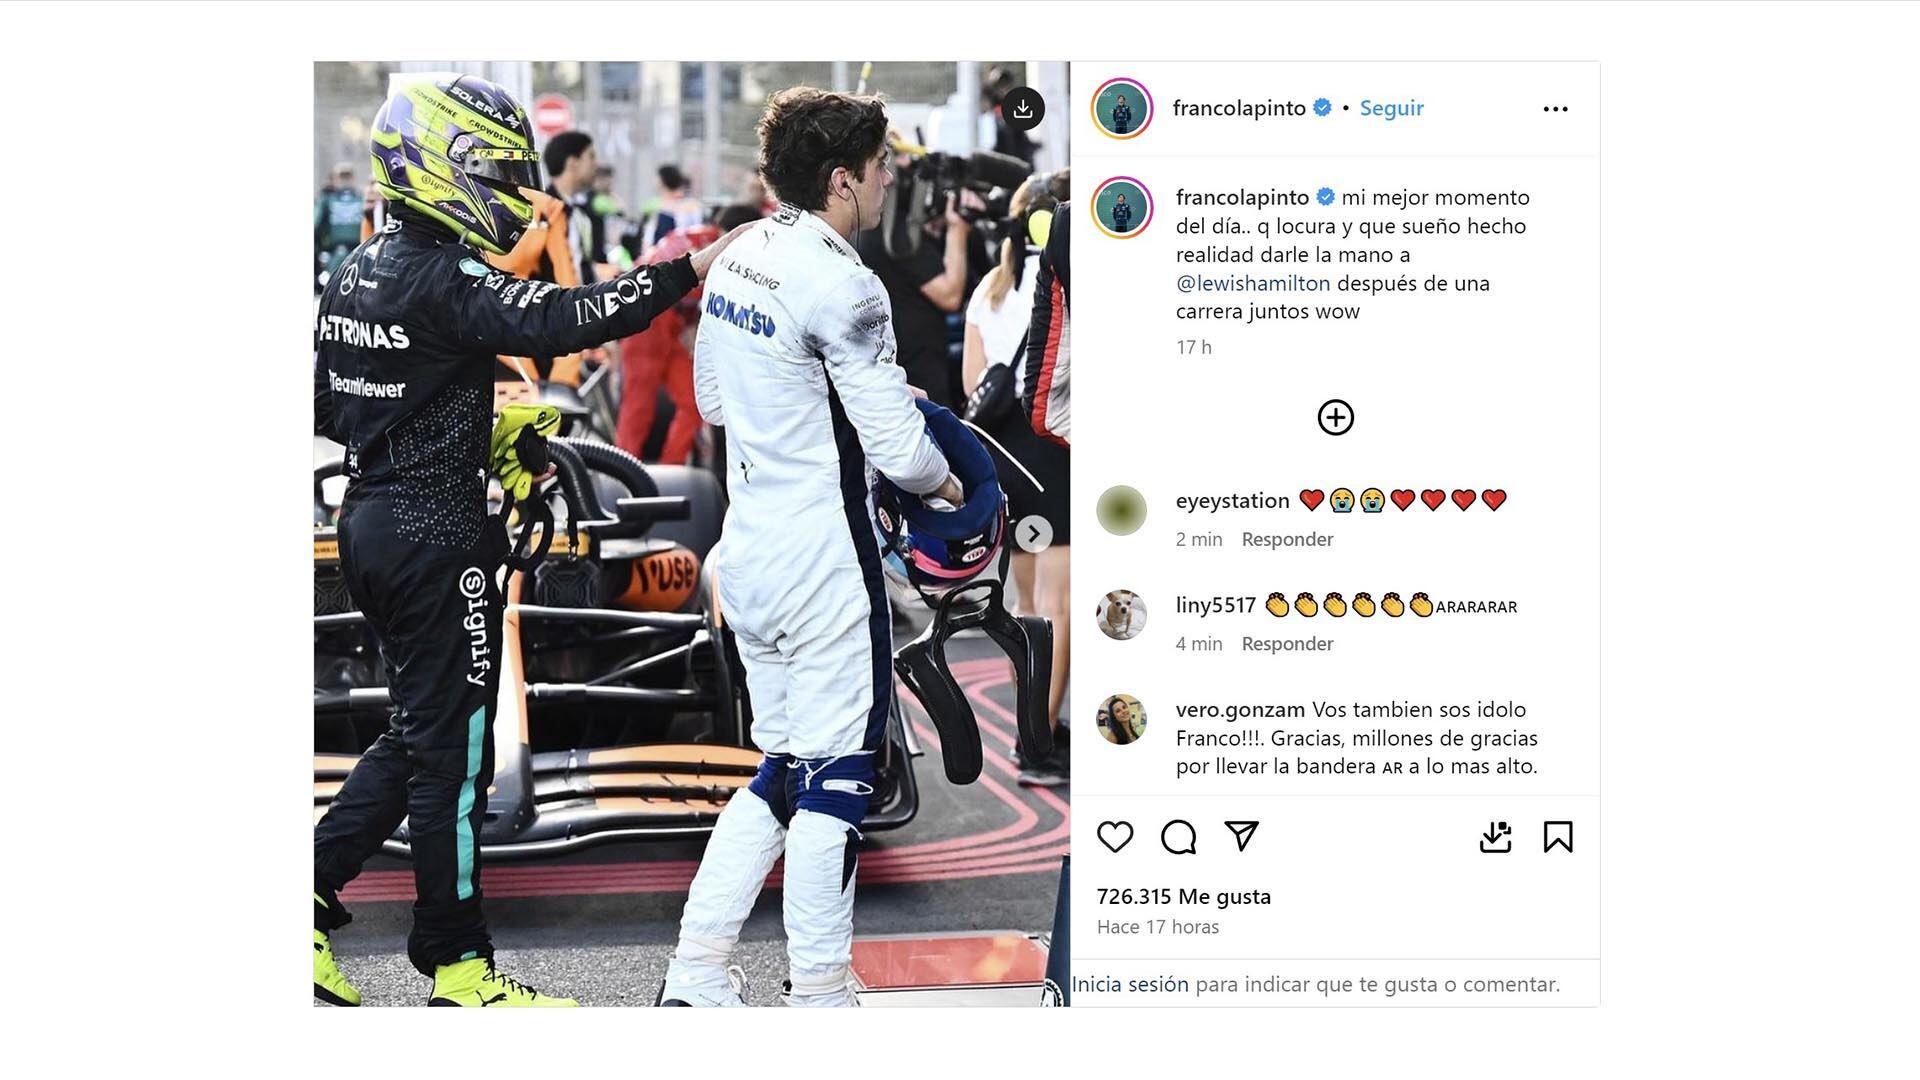This screenshot has width=1920, height=1080.
Task: Open the three dots options menu
Action: (1555, 109)
